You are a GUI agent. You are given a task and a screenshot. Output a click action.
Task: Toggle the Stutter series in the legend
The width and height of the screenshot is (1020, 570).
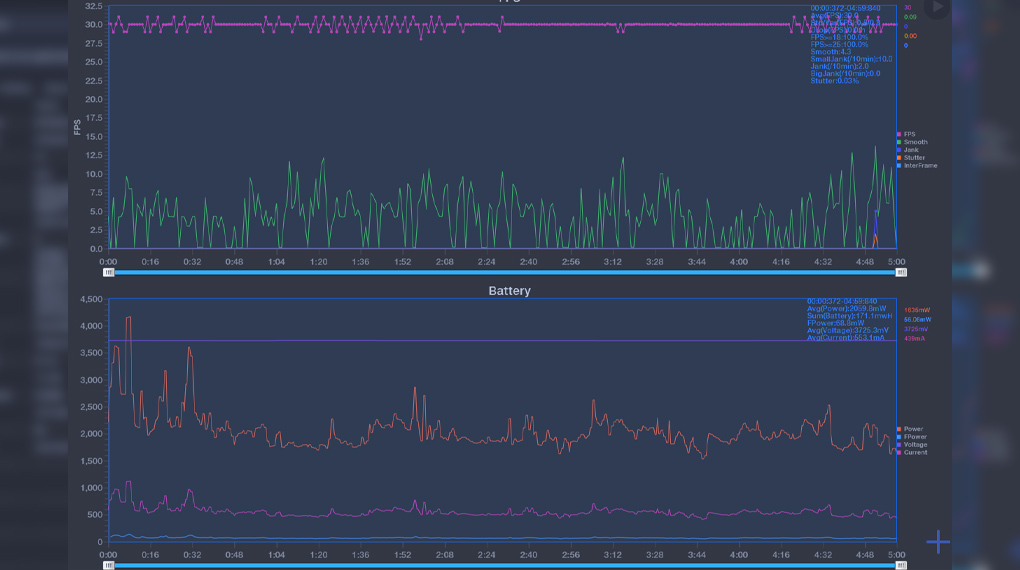point(911,157)
